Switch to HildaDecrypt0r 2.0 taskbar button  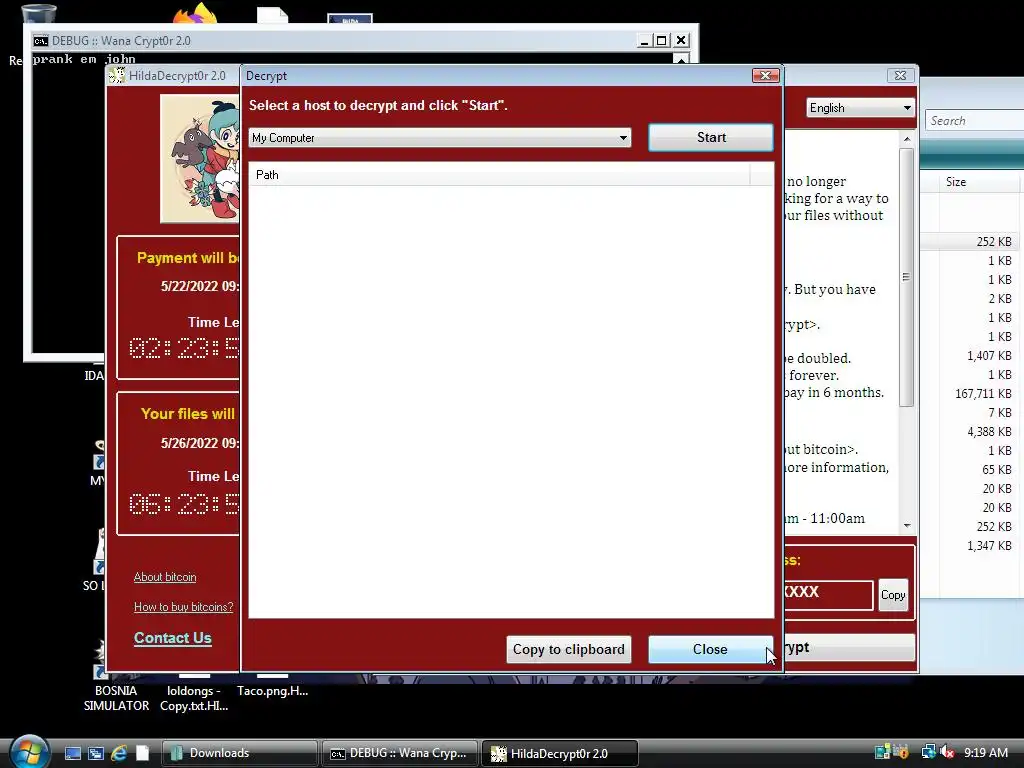point(559,753)
